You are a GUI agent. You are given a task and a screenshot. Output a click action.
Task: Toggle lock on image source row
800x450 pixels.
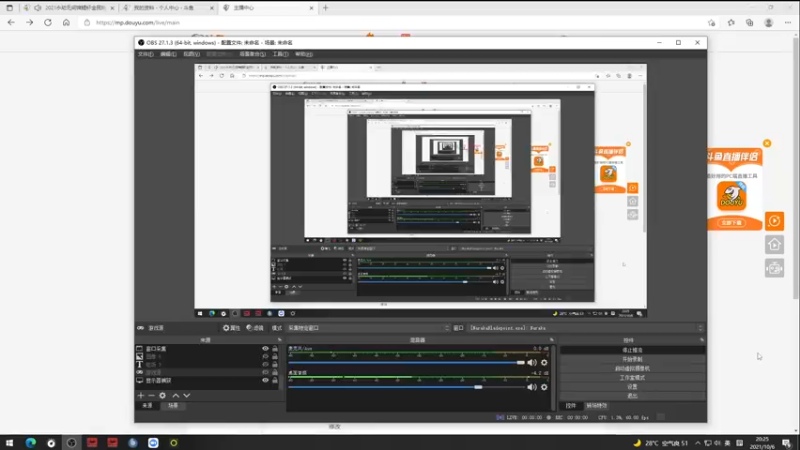click(275, 357)
